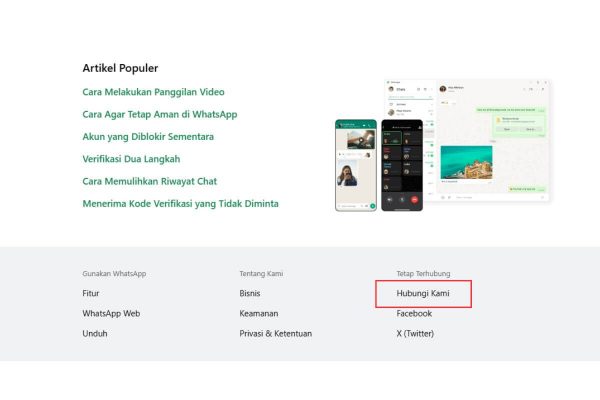Viewport: 600px width, 400px height.
Task: Open Menerima Kode Verifikasi yang Tidak Diminta
Action: point(181,204)
